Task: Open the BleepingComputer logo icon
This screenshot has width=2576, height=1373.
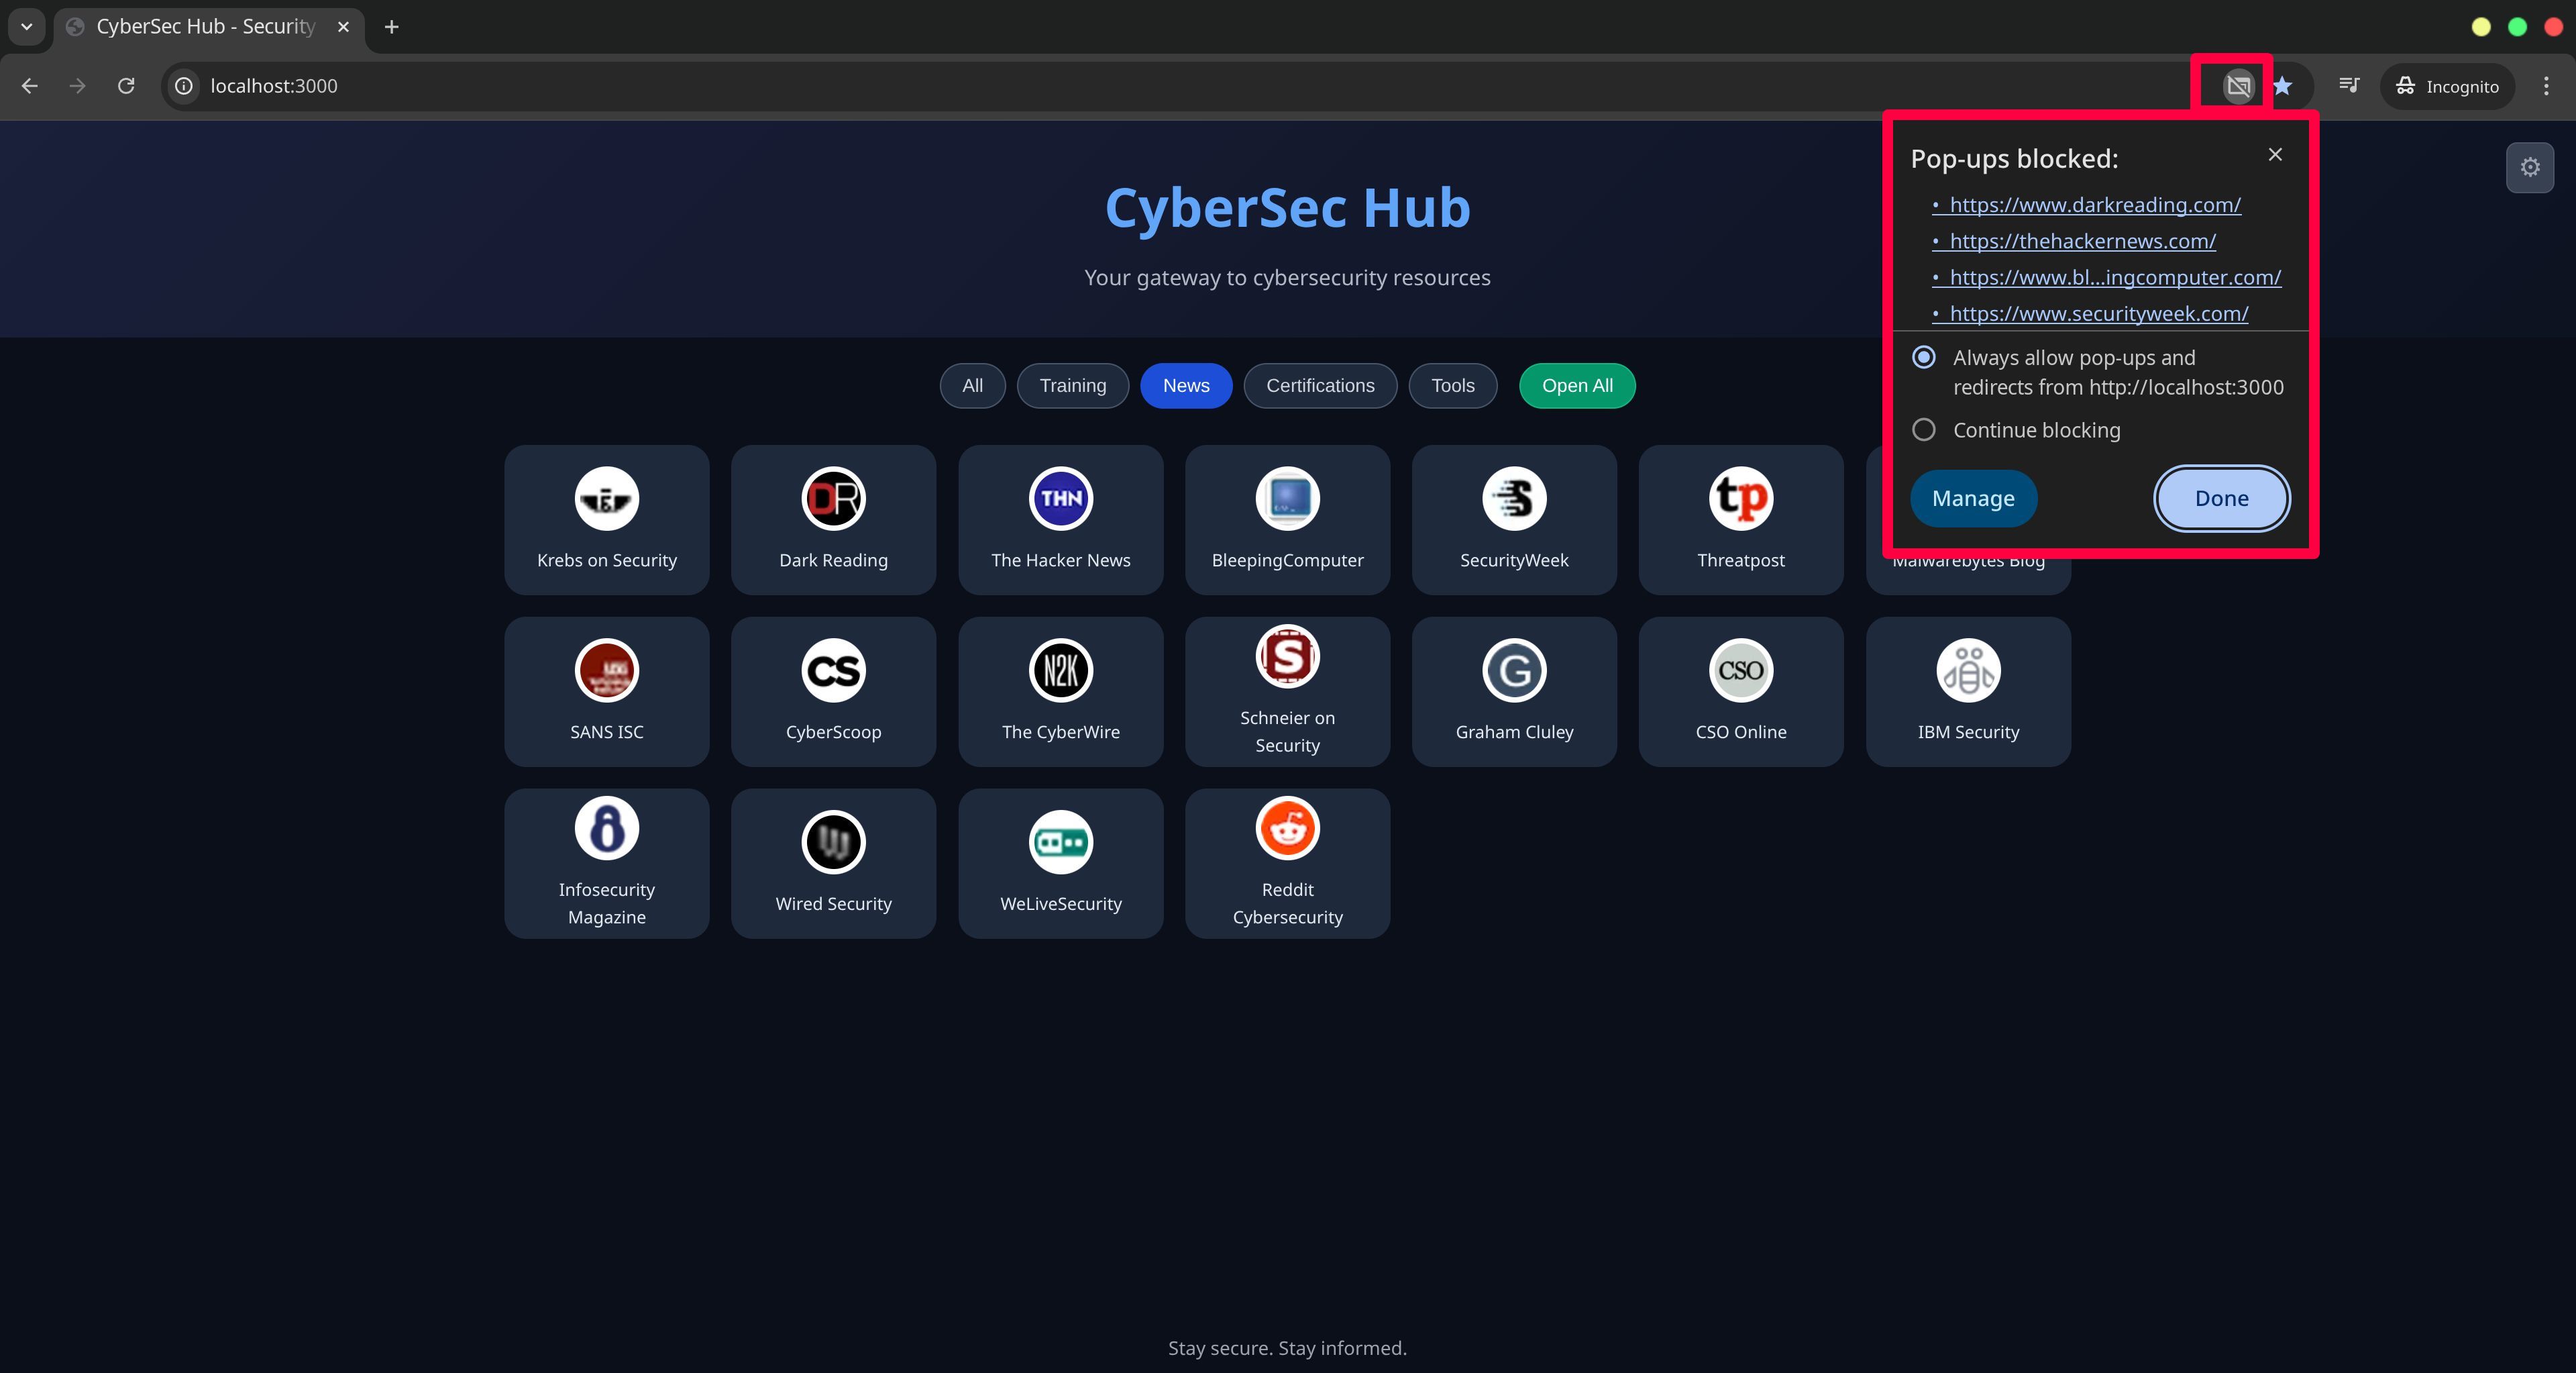Action: pos(1287,498)
